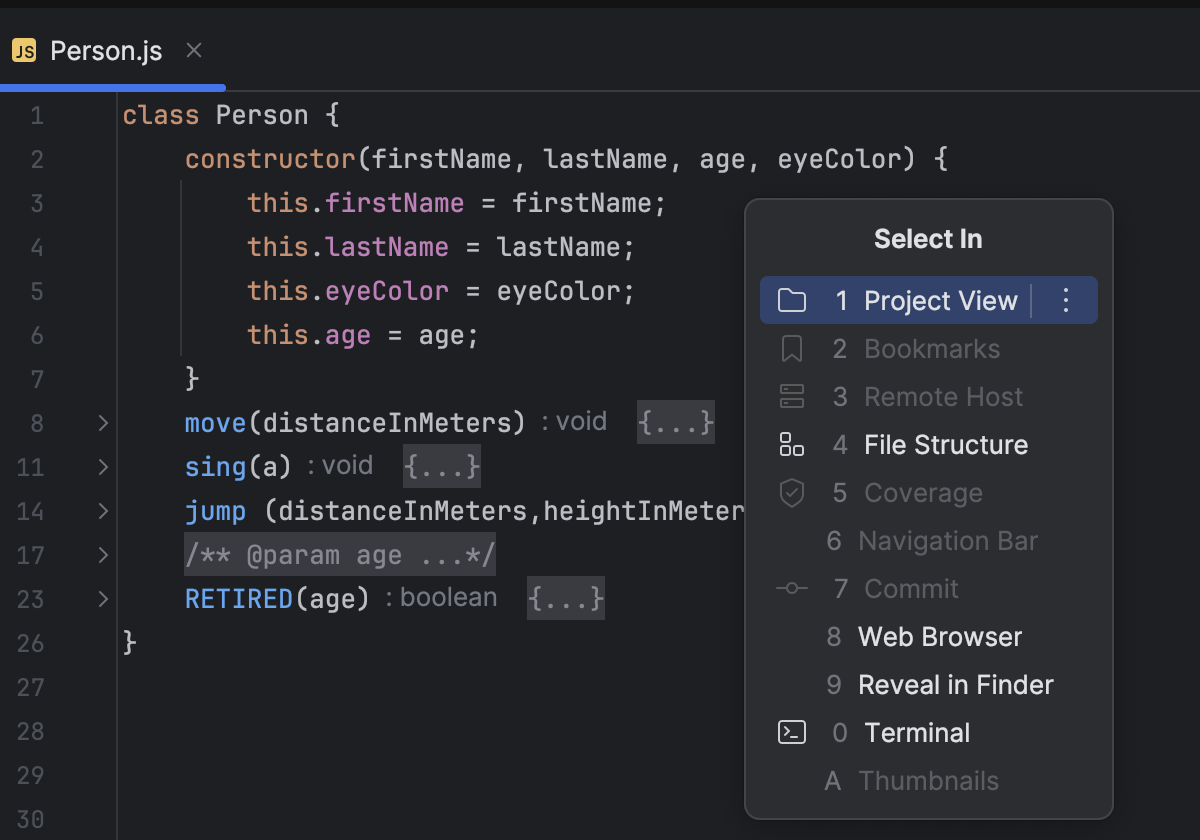Expand the move method fold arrow
The height and width of the screenshot is (840, 1200).
tap(101, 422)
